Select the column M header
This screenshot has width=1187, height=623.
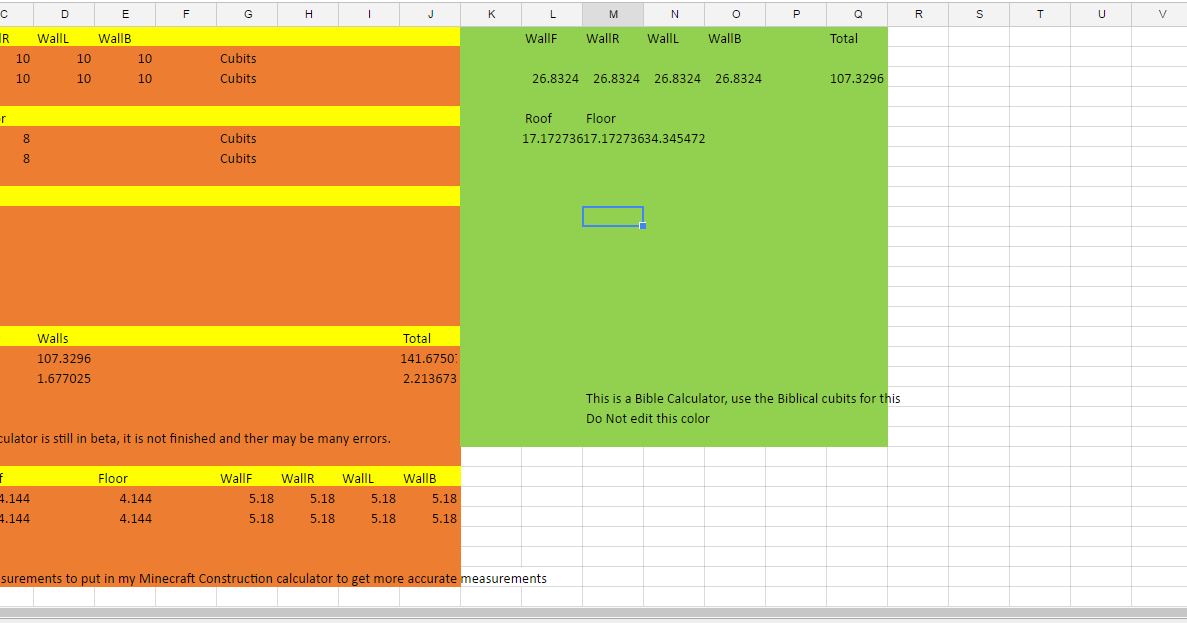[613, 14]
